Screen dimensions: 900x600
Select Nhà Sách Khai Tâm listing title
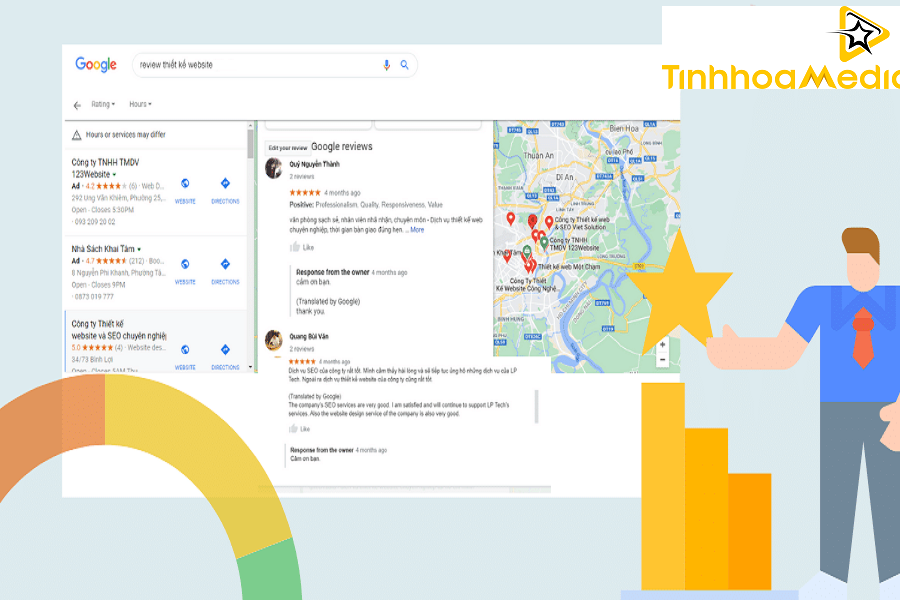pos(103,249)
